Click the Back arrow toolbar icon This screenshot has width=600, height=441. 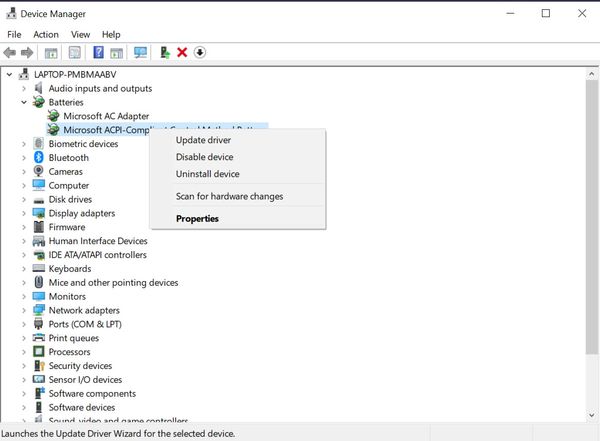pyautogui.click(x=10, y=52)
